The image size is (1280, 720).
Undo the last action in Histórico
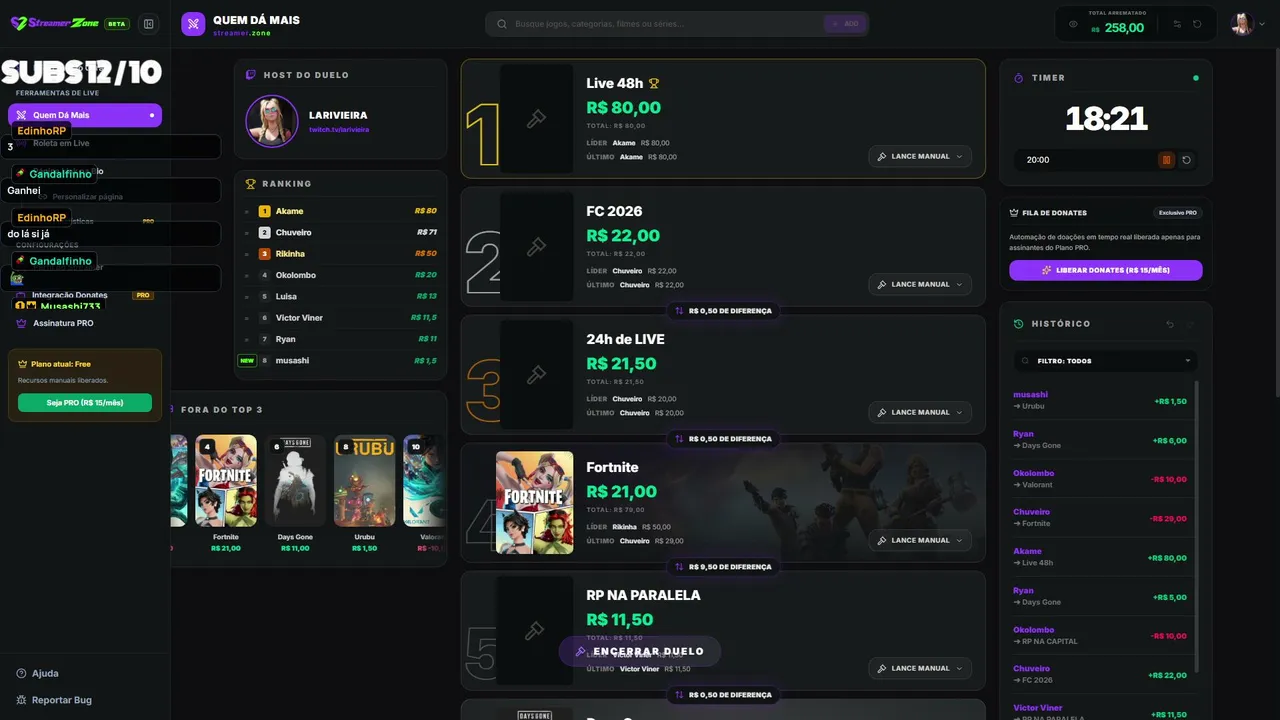(1171, 324)
